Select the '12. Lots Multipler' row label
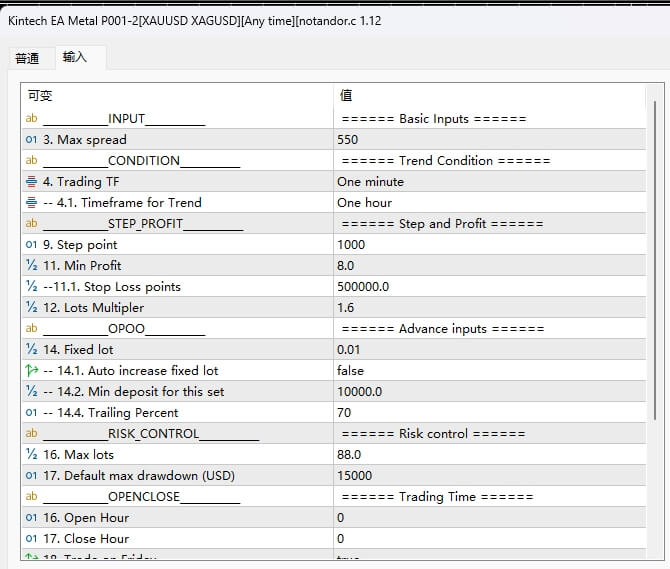Image resolution: width=670 pixels, height=569 pixels. [x=94, y=307]
